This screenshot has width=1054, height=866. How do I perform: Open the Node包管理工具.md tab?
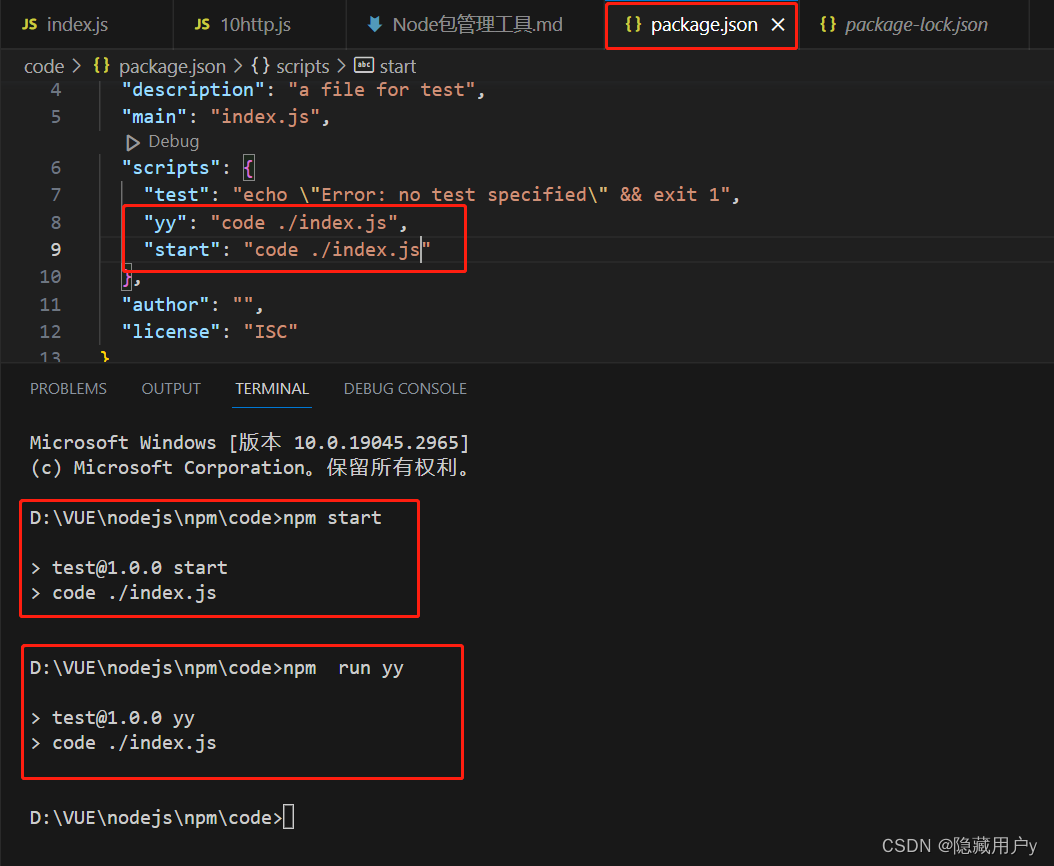[476, 25]
